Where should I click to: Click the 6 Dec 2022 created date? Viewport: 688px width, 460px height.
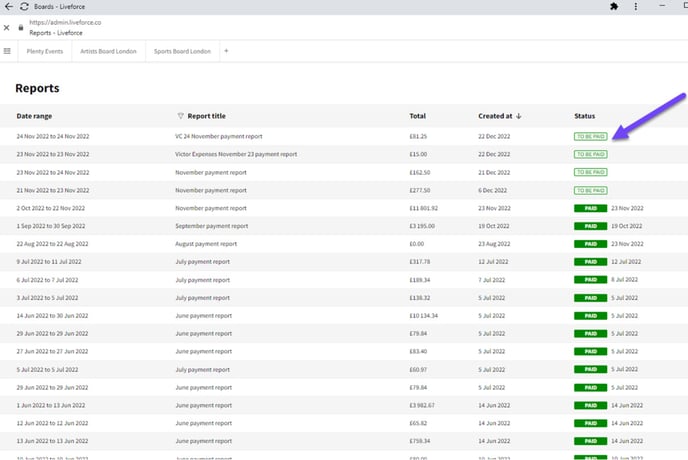coord(492,190)
